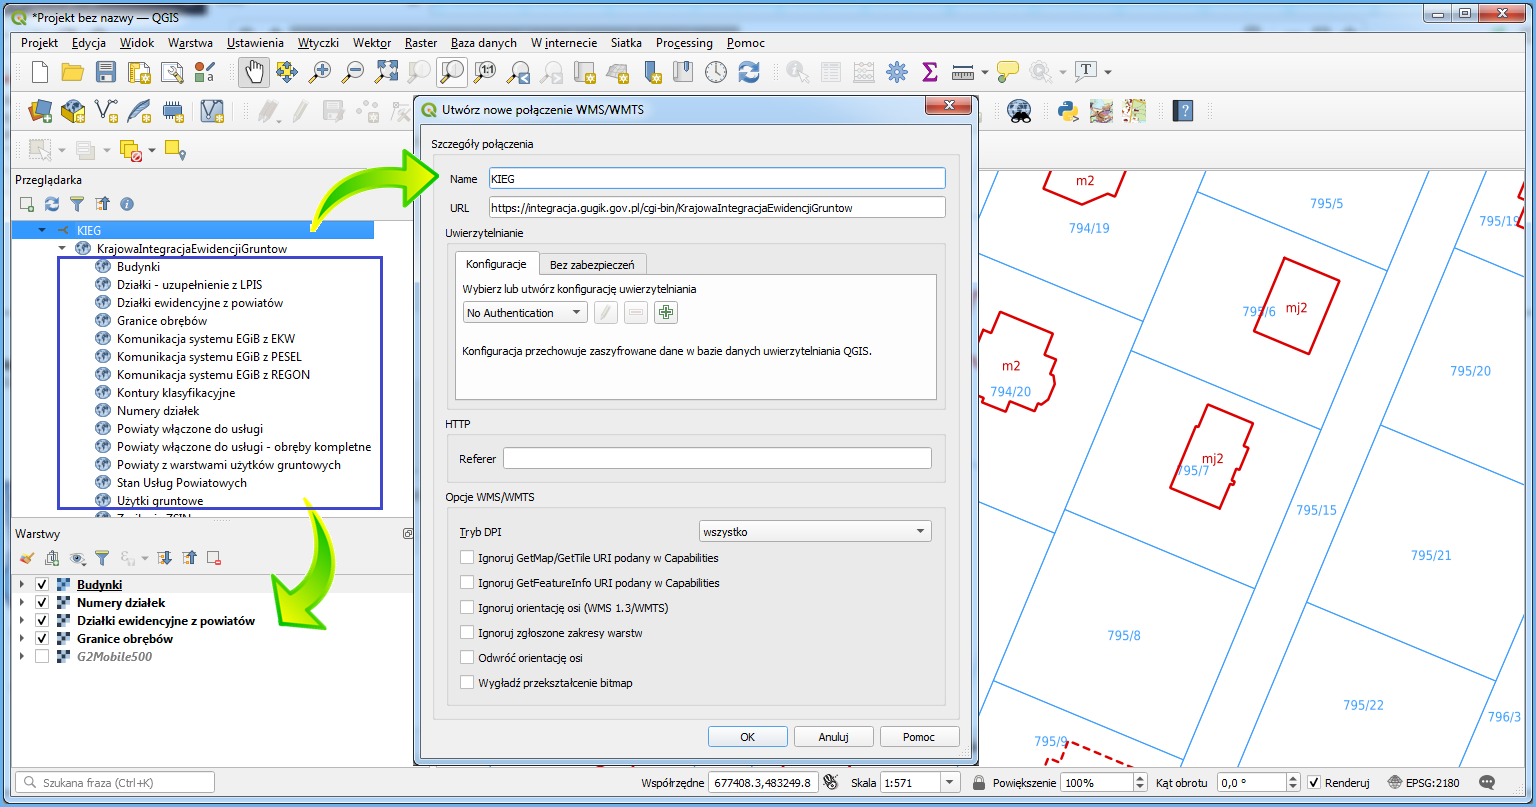Viewport: 1536px width, 807px height.
Task: Open the Warstwa menu
Action: pyautogui.click(x=190, y=43)
